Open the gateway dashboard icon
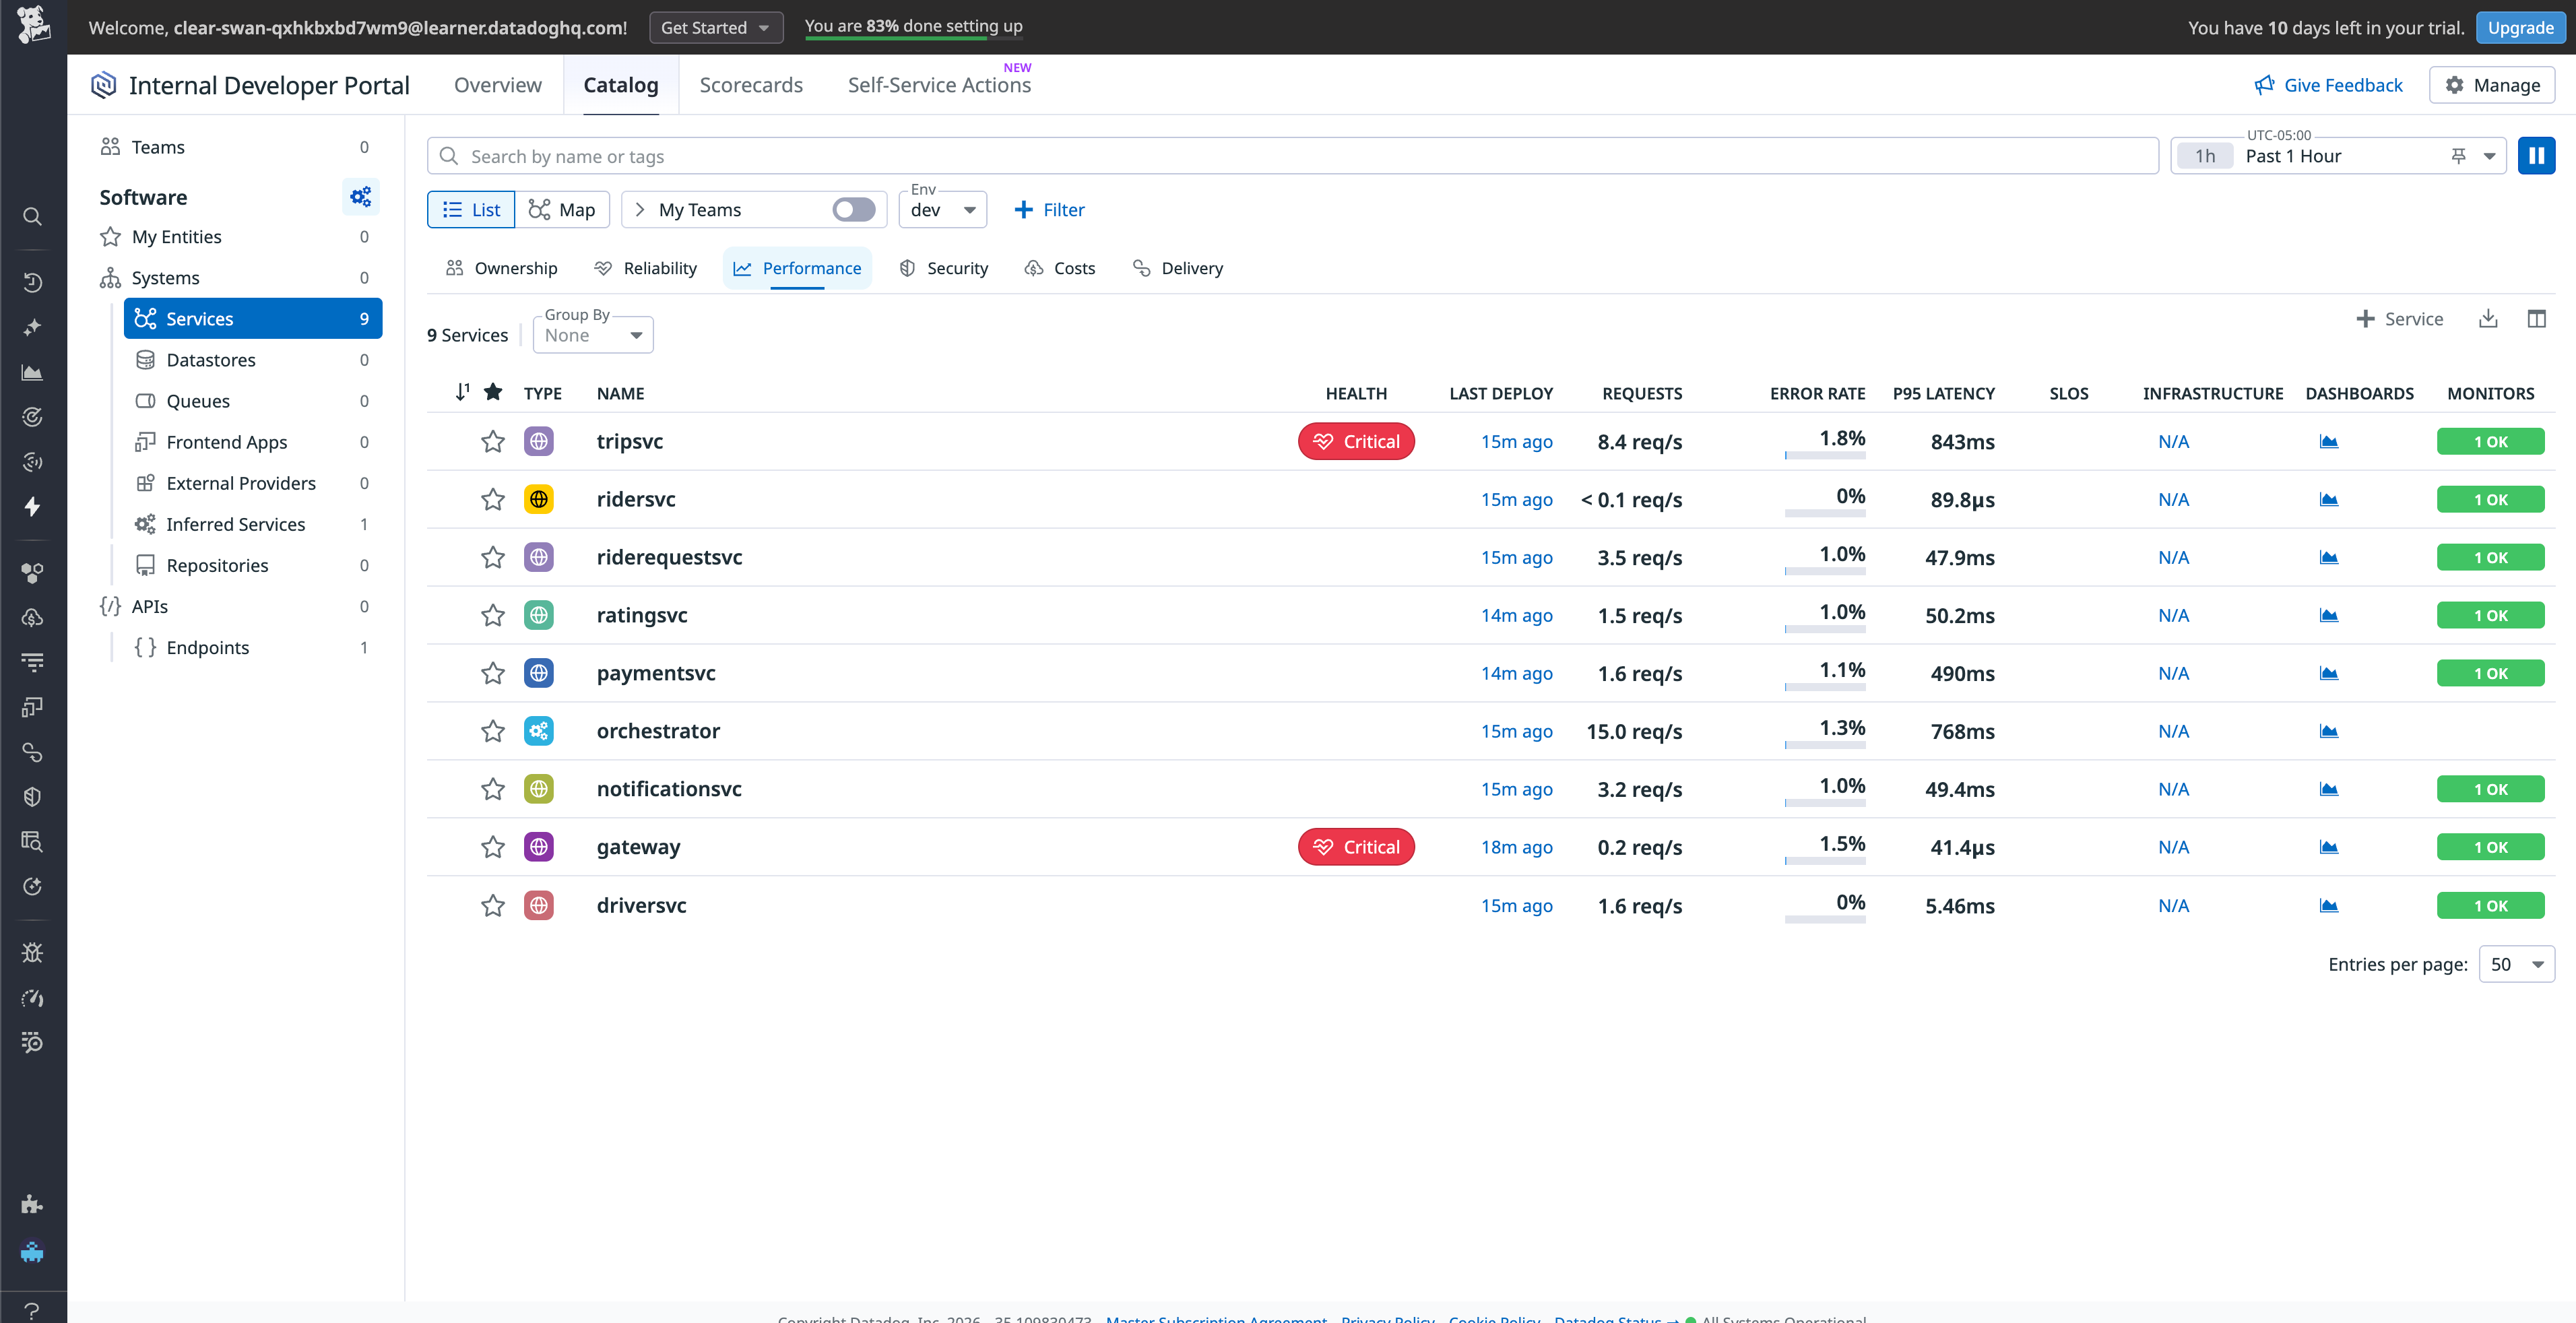 point(2328,847)
